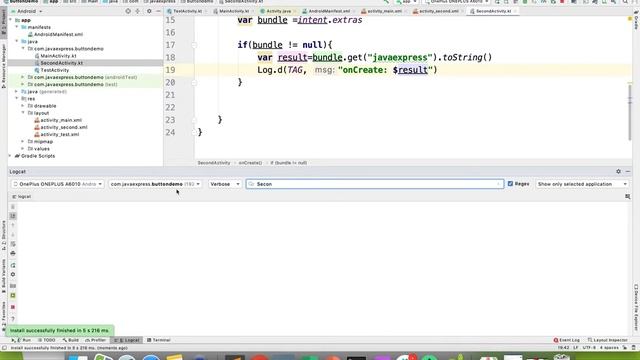Image resolution: width=640 pixels, height=360 pixels.
Task: Select AndroidManifest.xml in project tree
Action: point(58,34)
